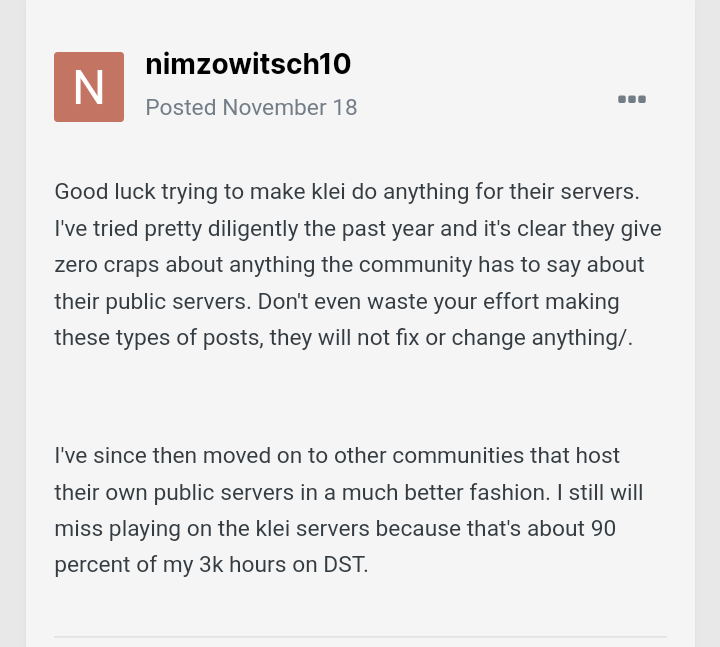Click the horizontal divider below the post
Screen dimensions: 720x647
[360, 637]
